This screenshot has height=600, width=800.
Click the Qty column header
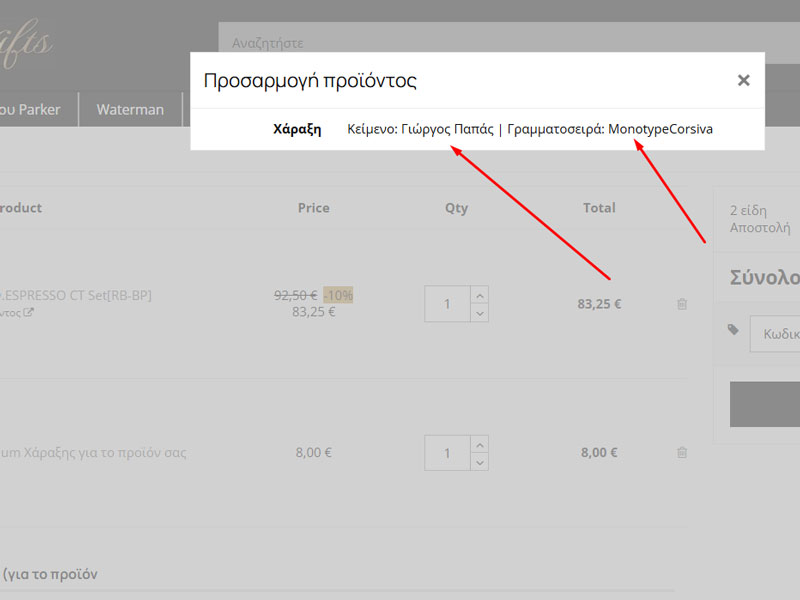(456, 208)
